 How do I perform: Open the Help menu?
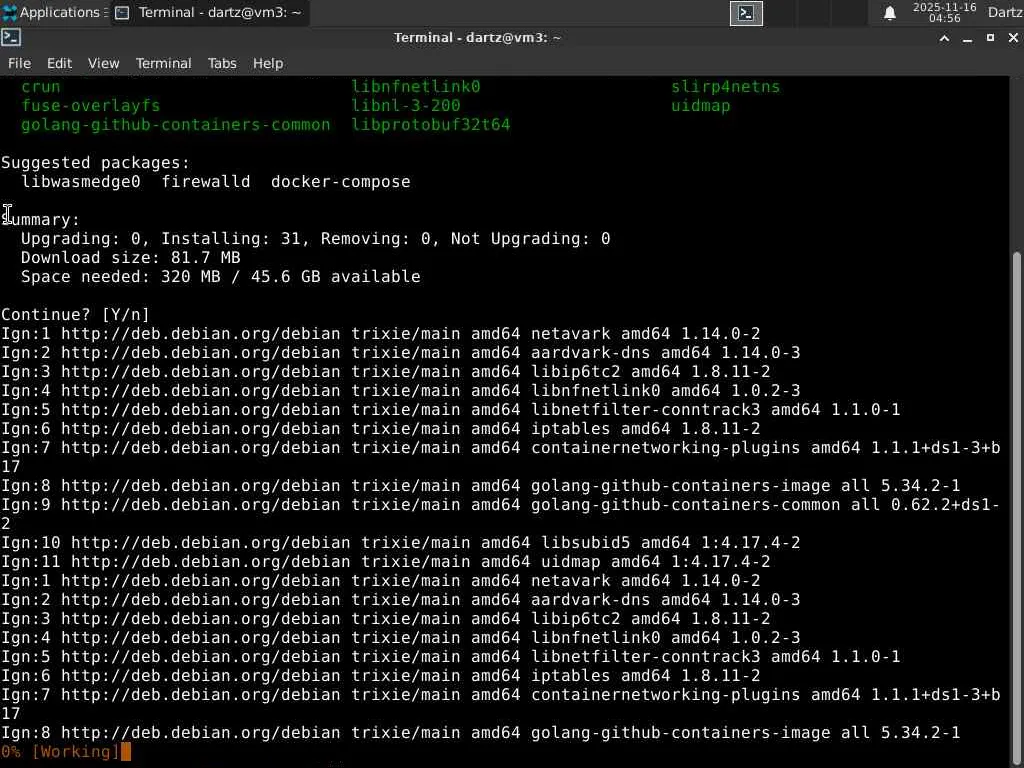[x=267, y=63]
